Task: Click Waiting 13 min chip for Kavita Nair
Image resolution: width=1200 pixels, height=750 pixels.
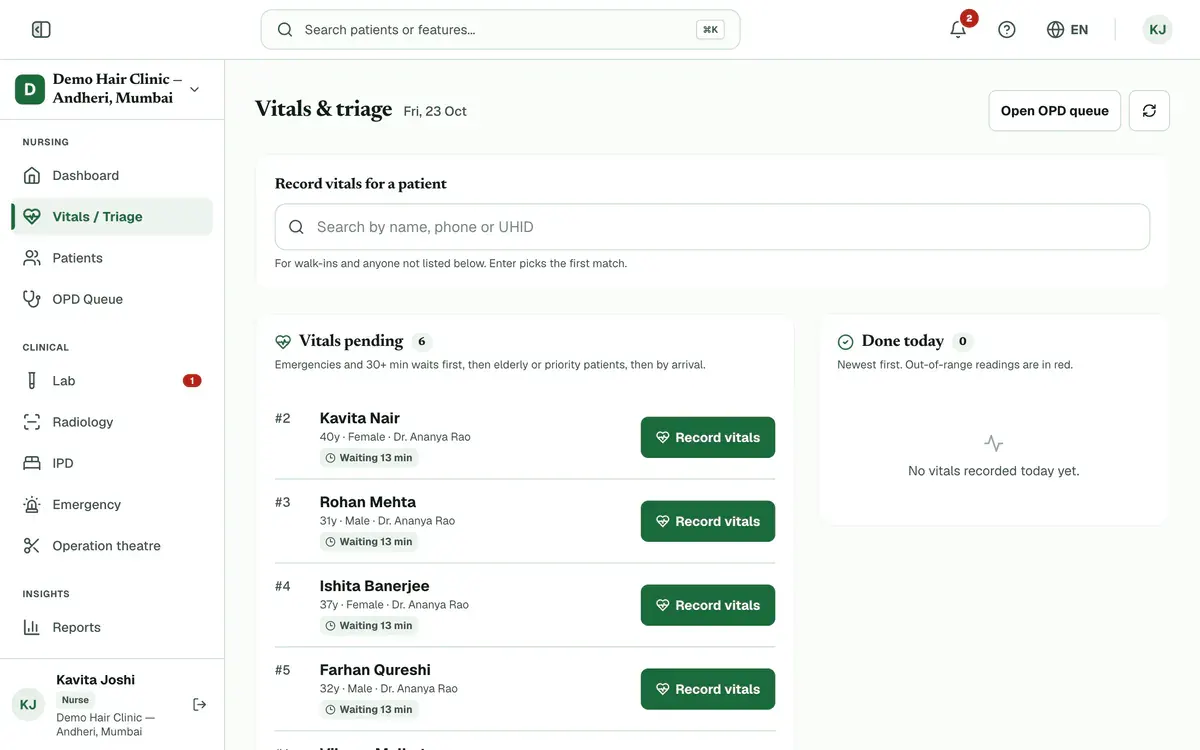Action: click(369, 458)
